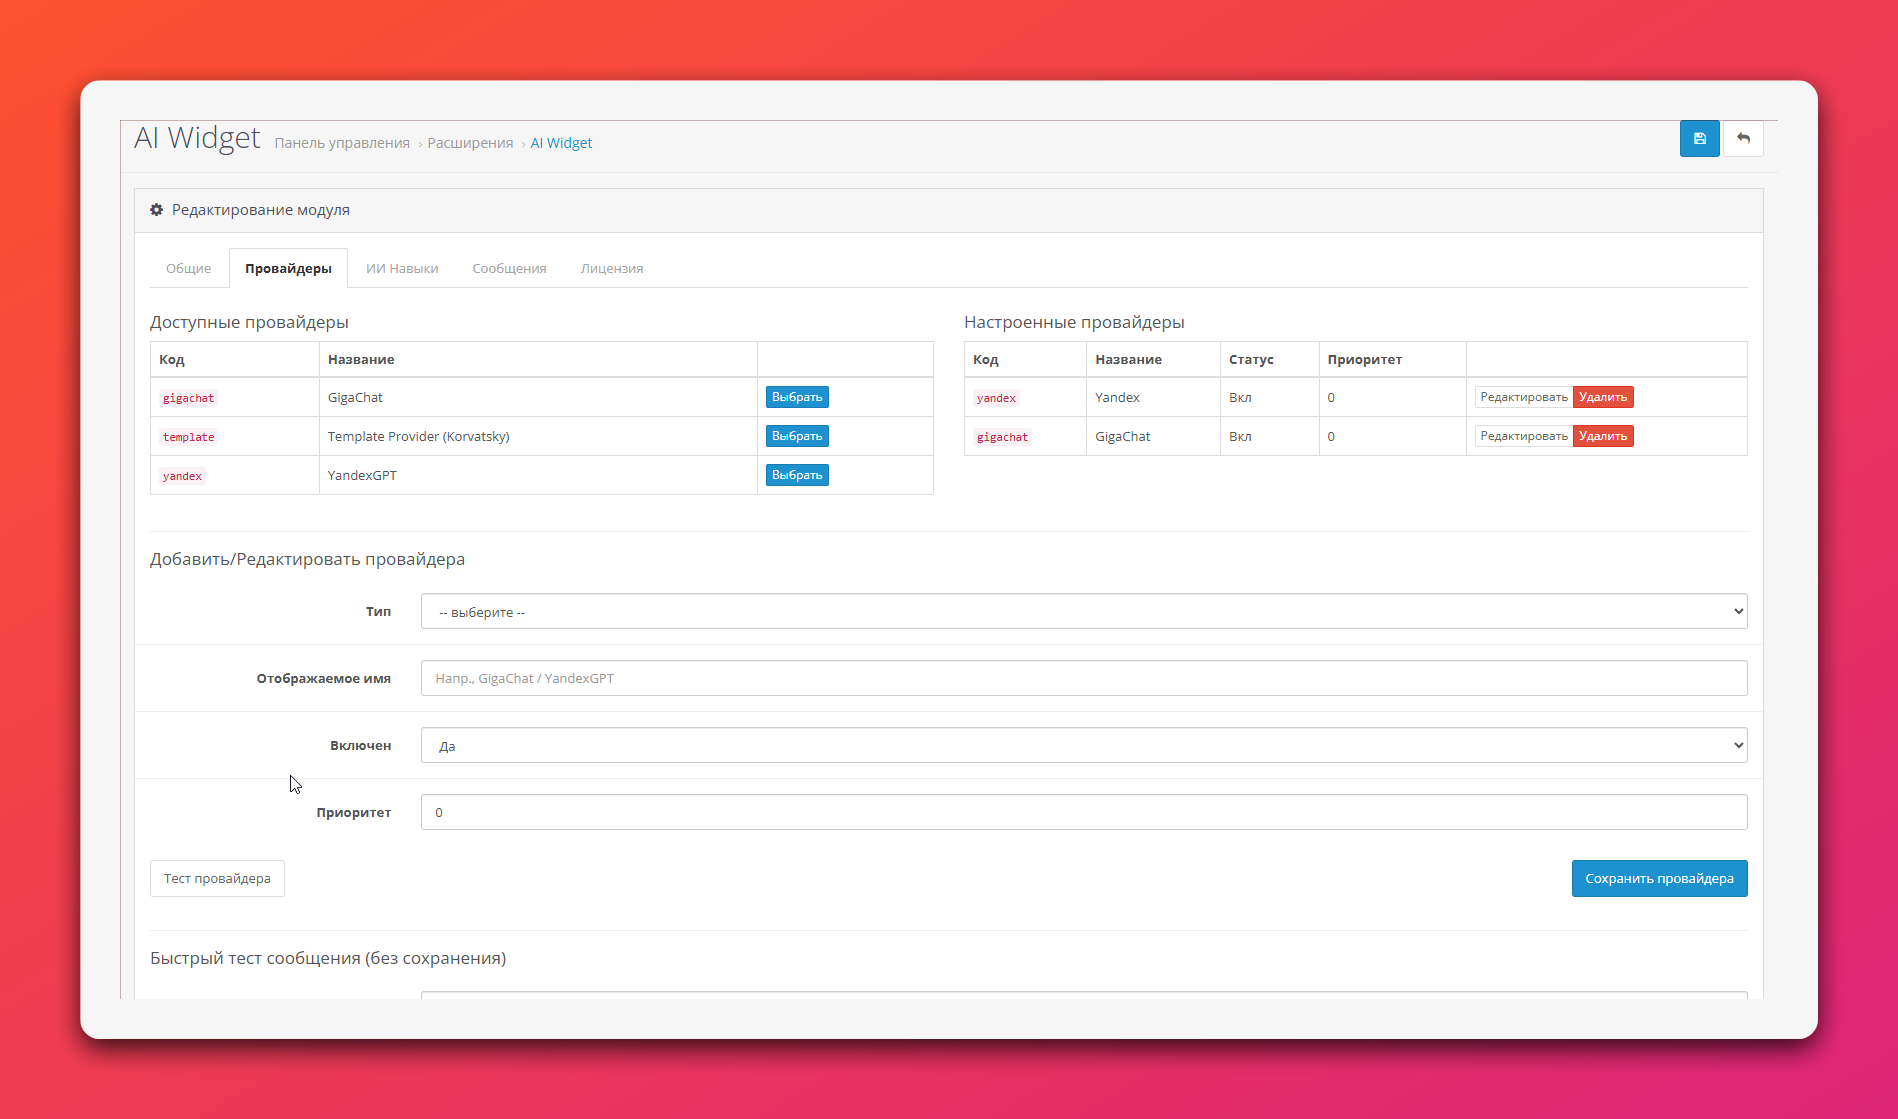Click Выбрать next to YandexGPT
Screen dimensions: 1898x1119
797,476
